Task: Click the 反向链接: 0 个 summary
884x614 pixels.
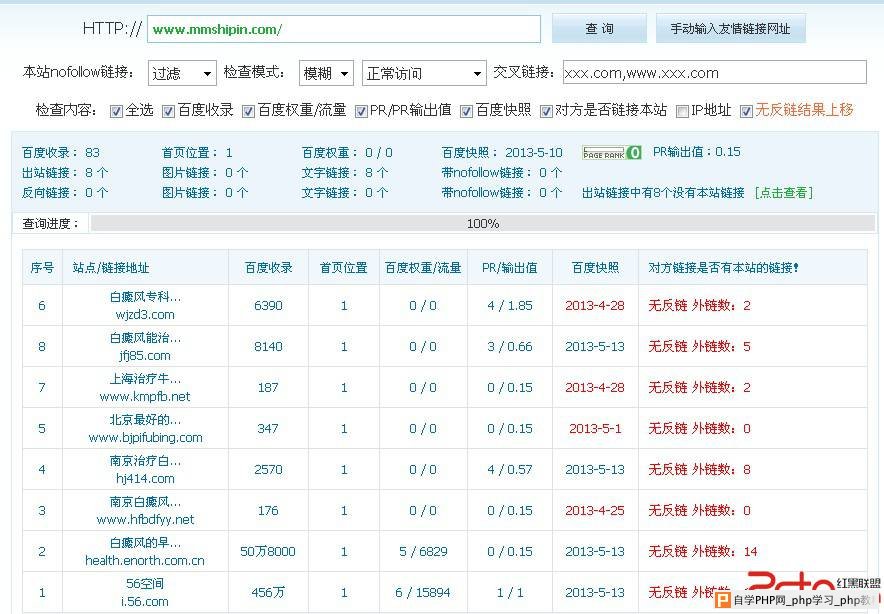Action: (x=65, y=193)
